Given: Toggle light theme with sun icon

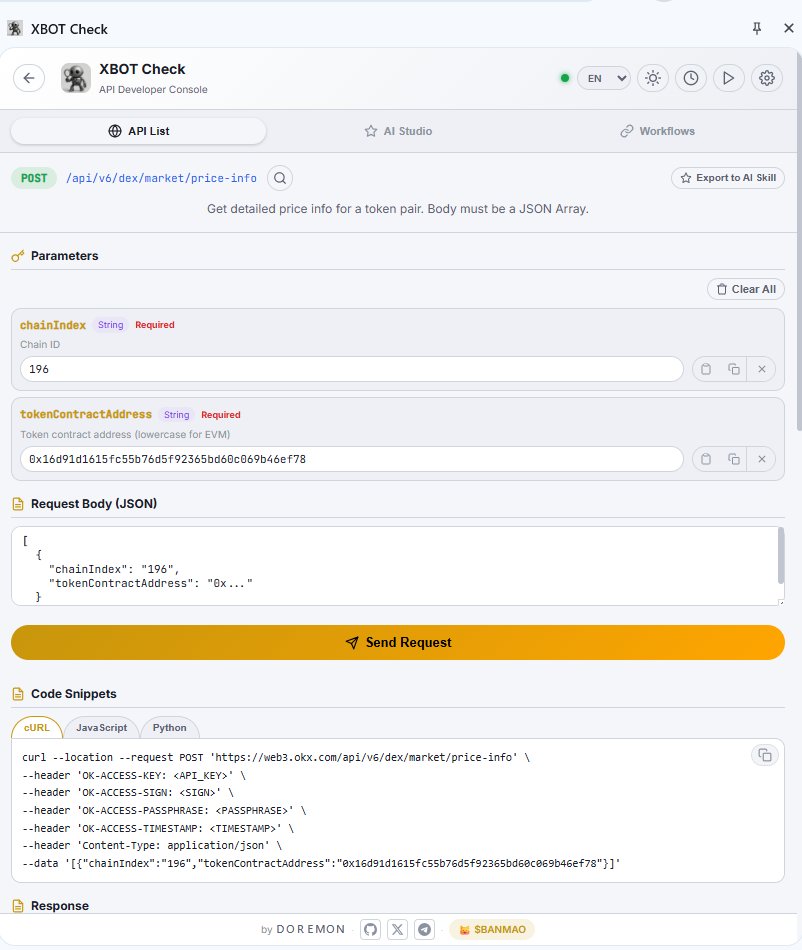Looking at the screenshot, I should [652, 78].
